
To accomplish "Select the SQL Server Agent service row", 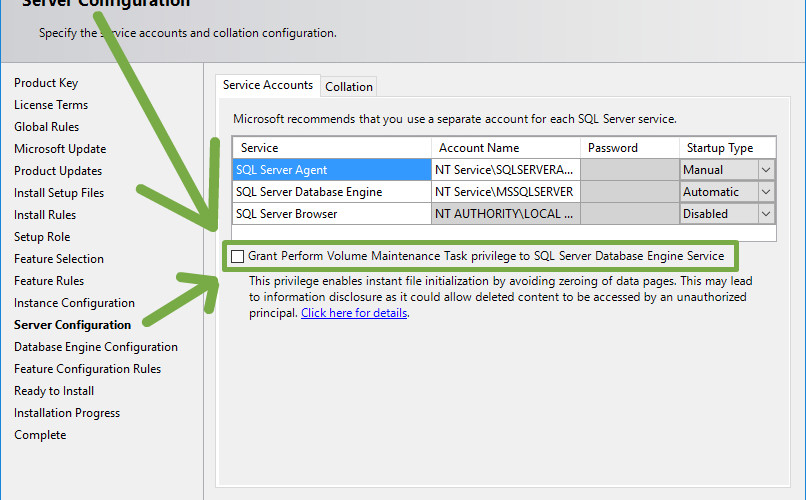I will tap(332, 170).
